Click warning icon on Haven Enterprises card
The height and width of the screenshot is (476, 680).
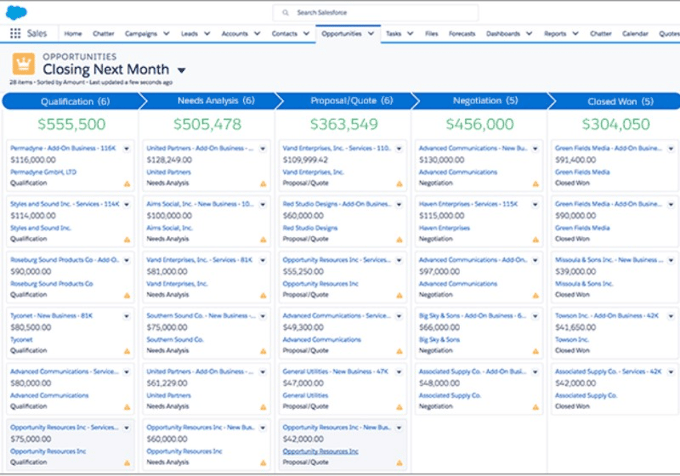tap(536, 240)
